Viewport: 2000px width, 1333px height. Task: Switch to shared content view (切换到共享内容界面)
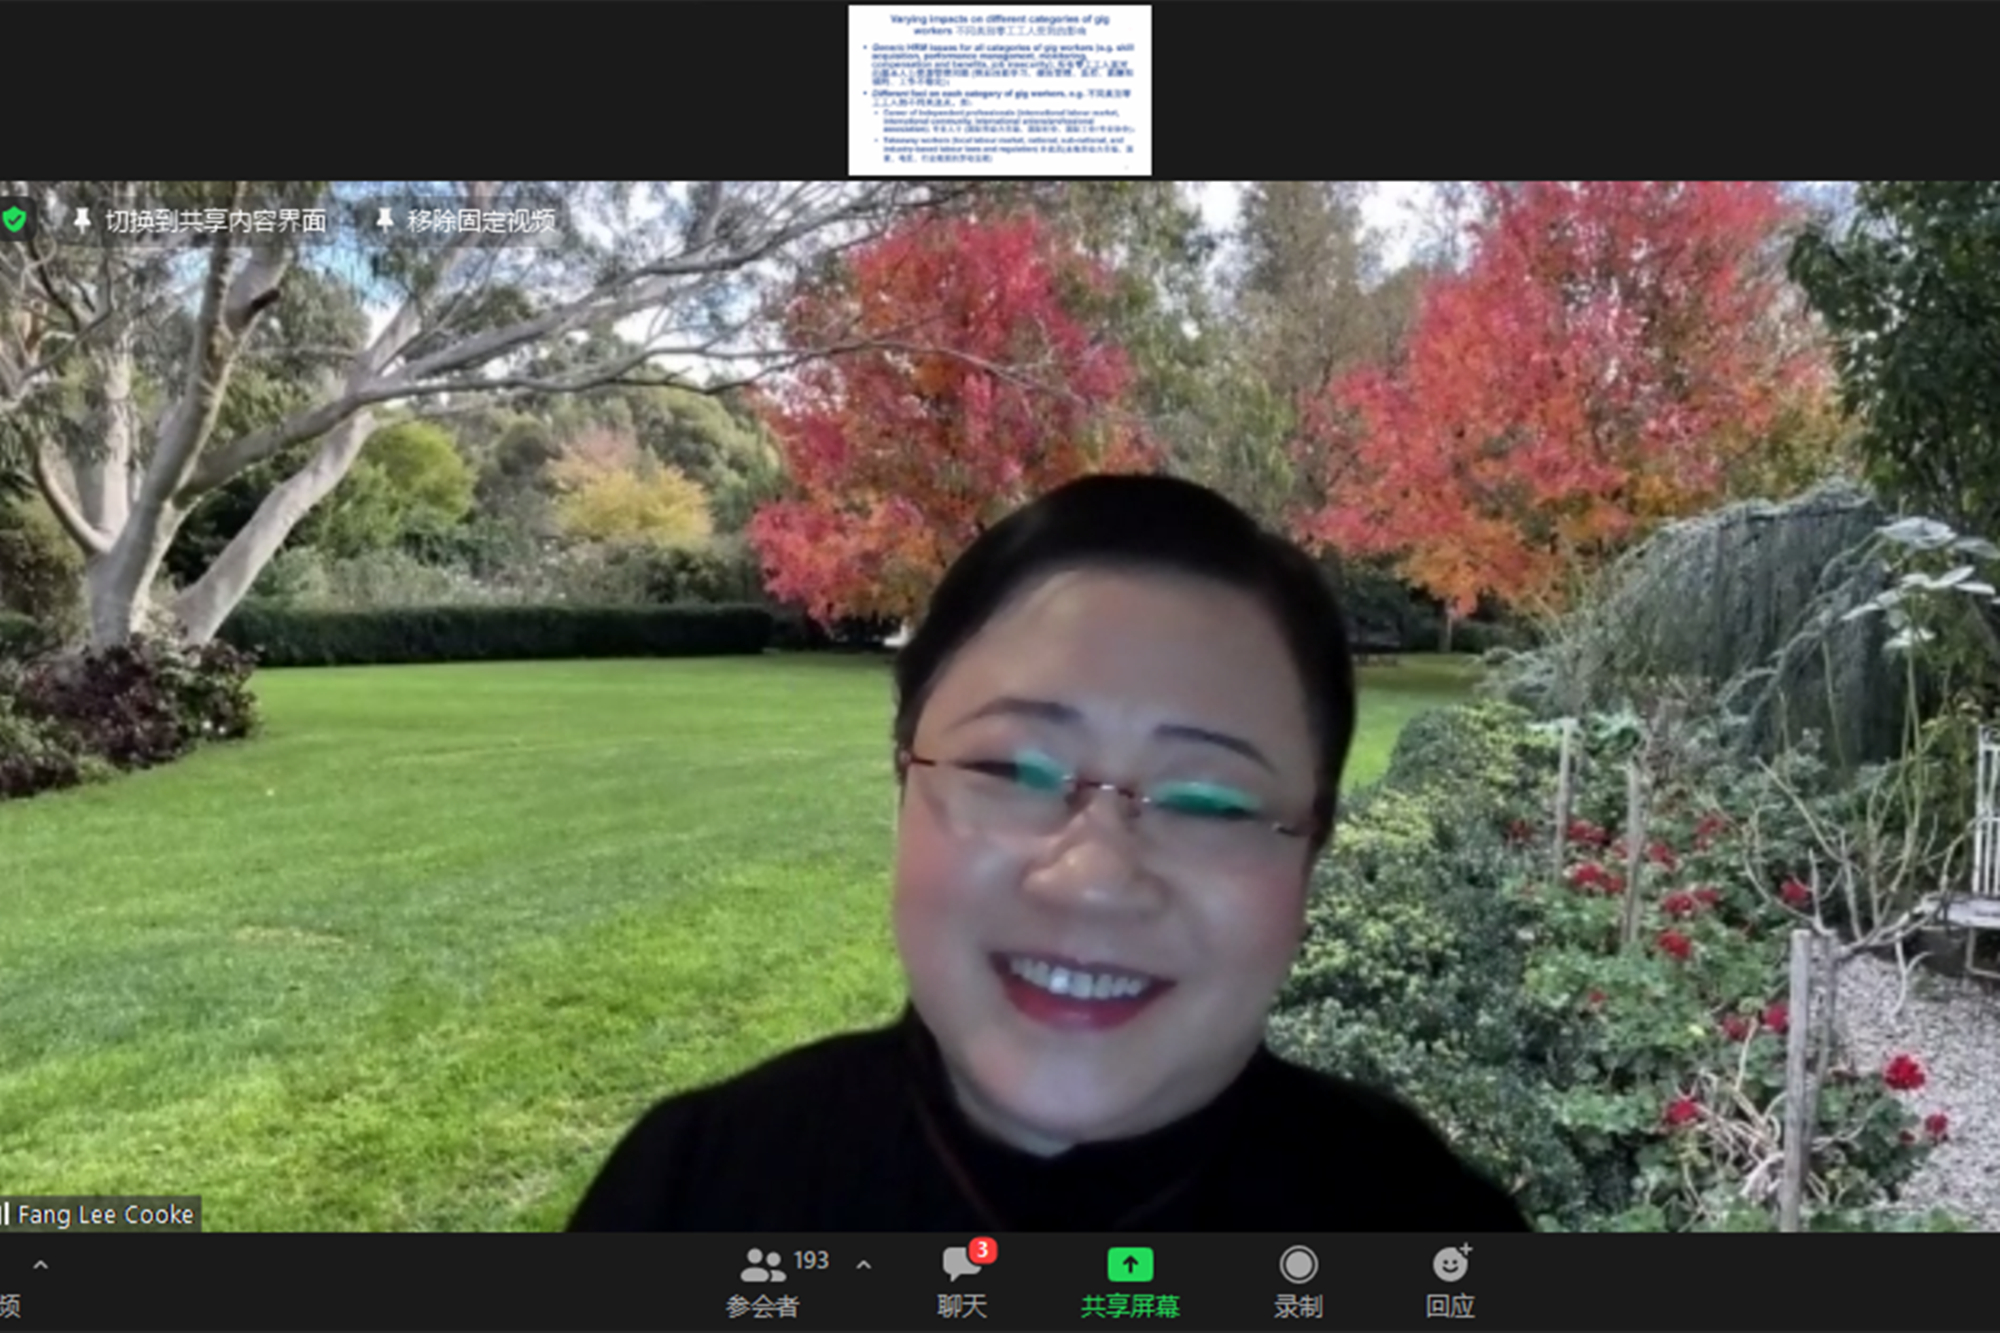pos(216,221)
